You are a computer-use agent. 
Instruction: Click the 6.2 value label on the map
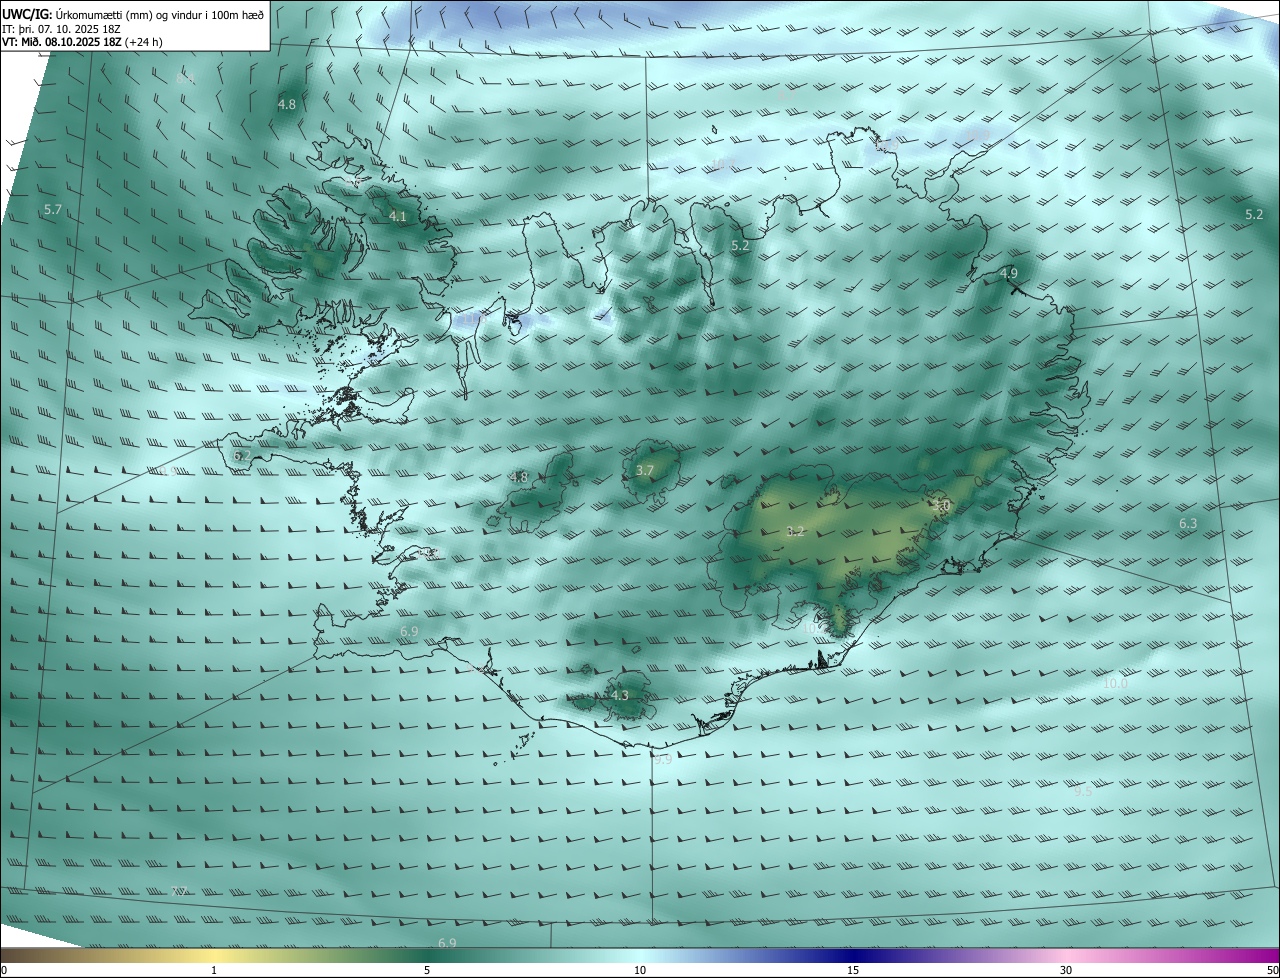pos(242,455)
